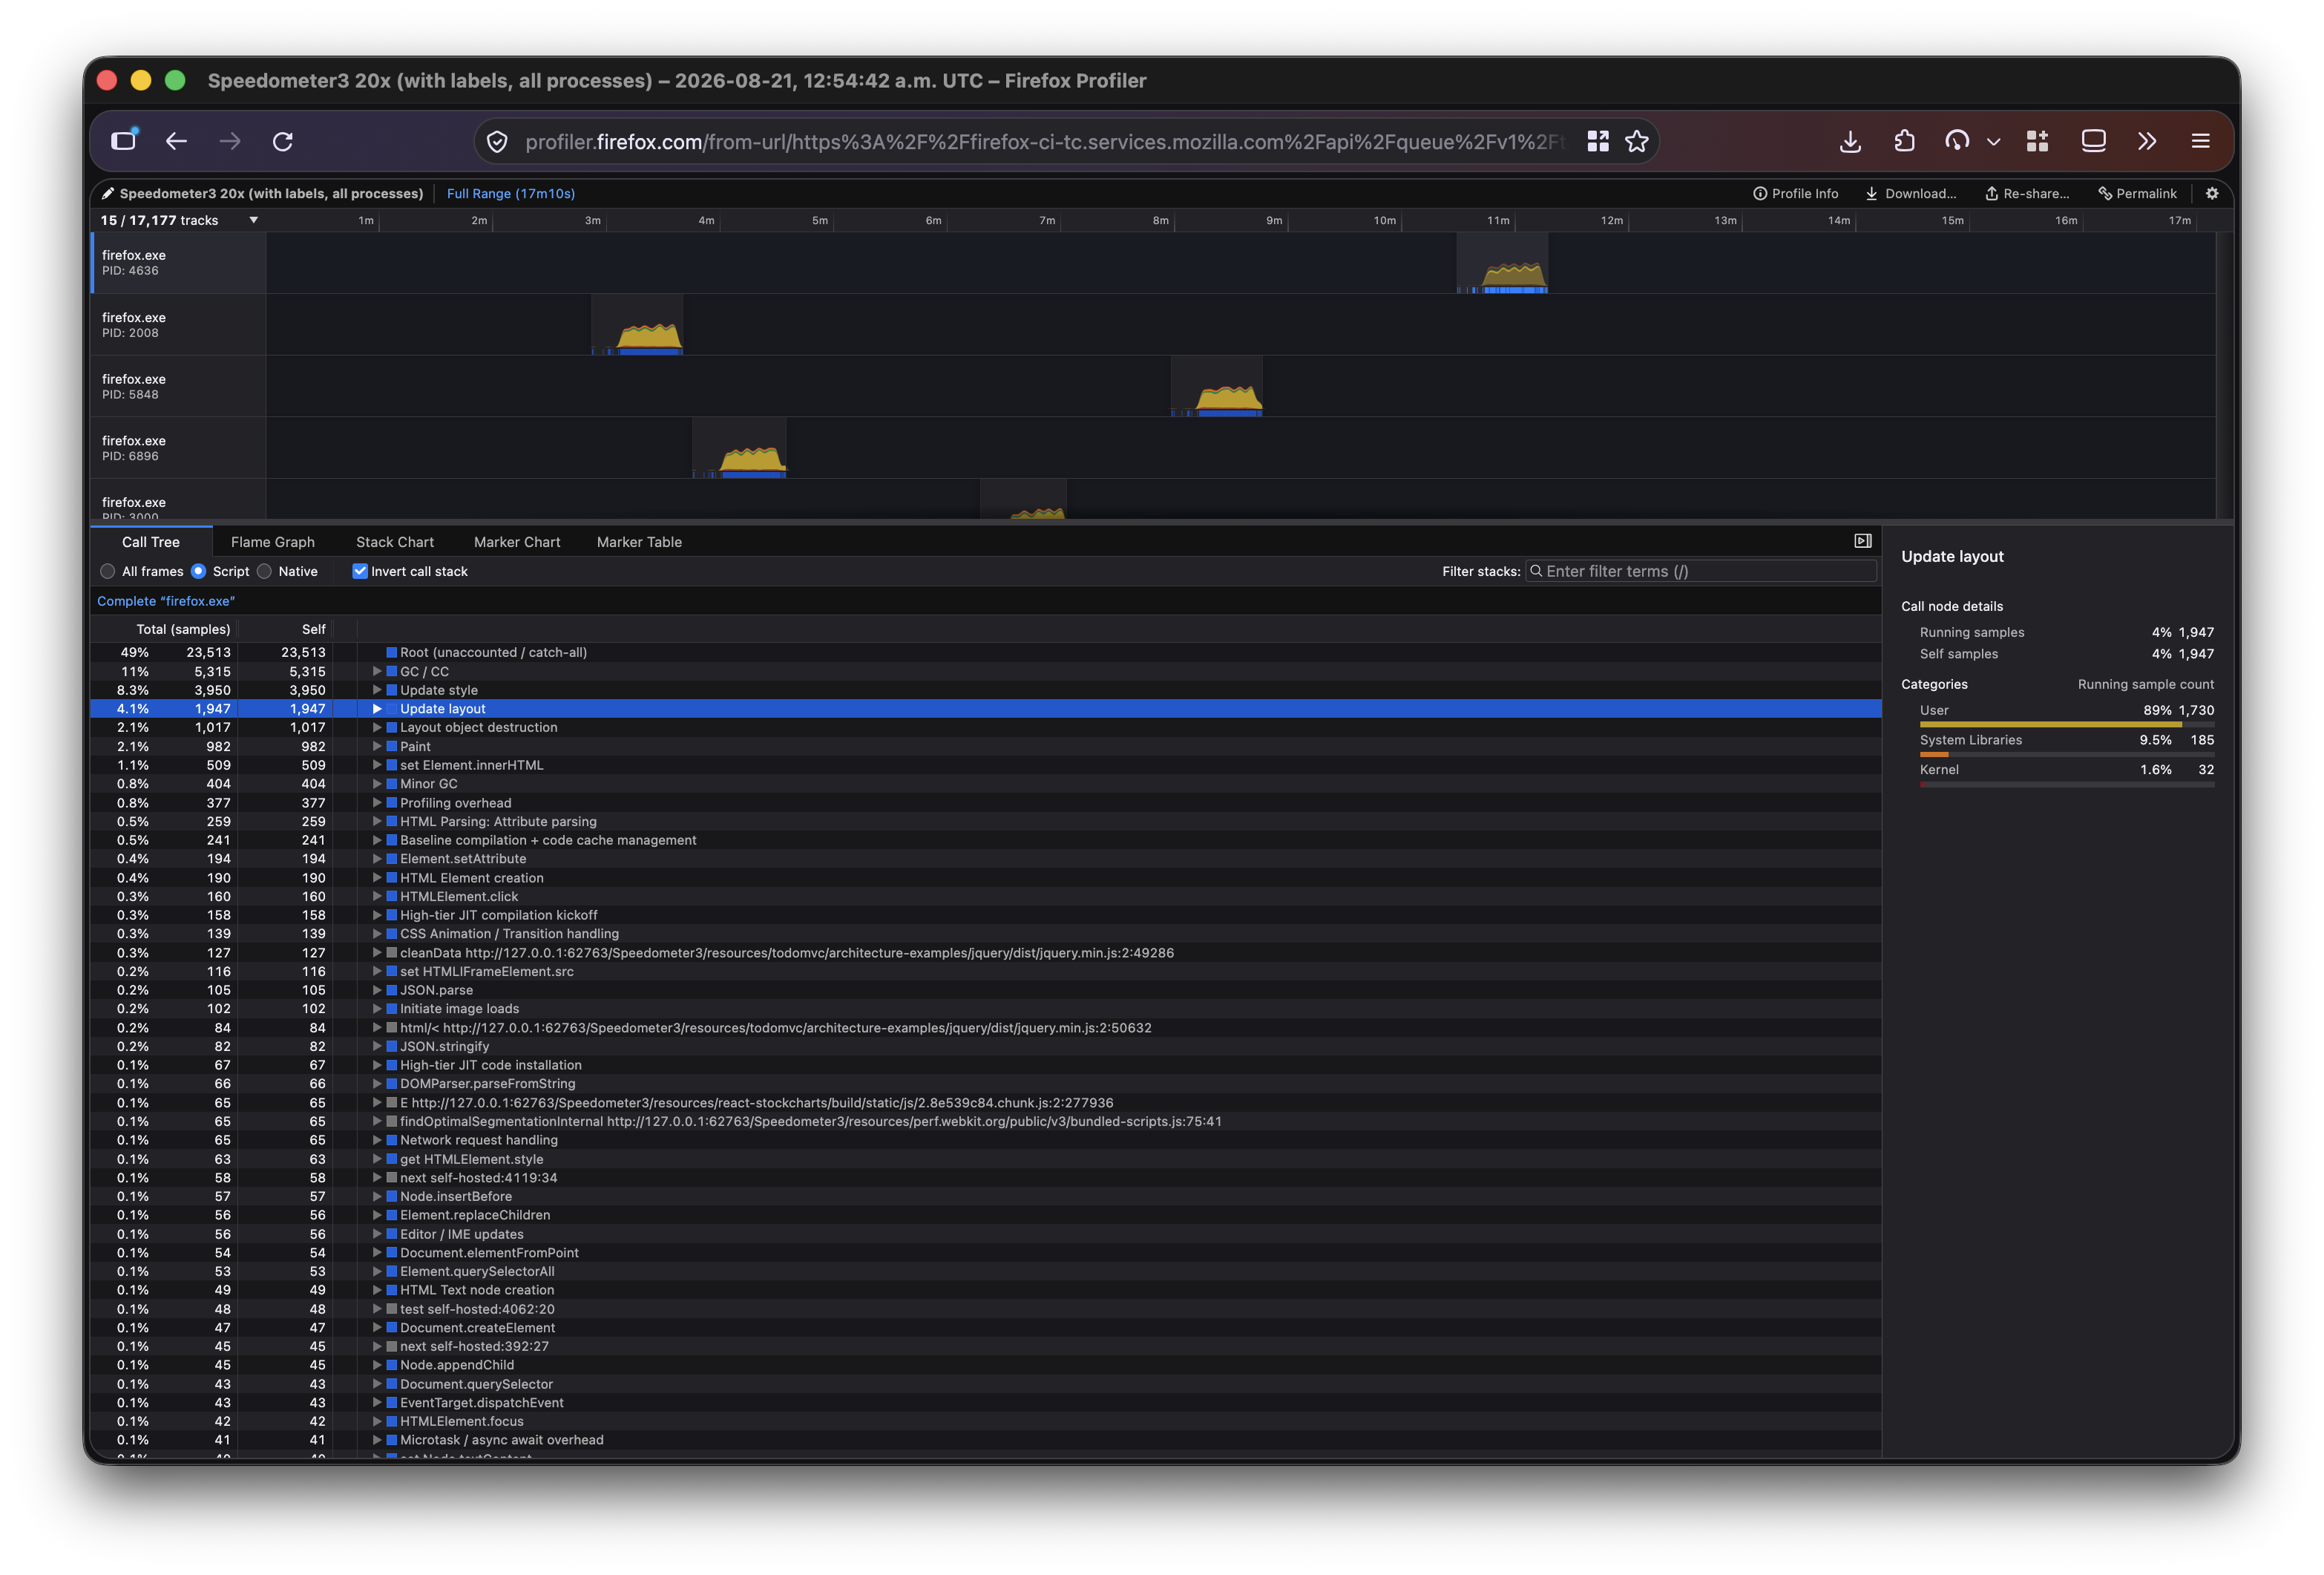Viewport: 2324px width, 1575px height.
Task: Show more toolbar tools overflow
Action: (2147, 141)
